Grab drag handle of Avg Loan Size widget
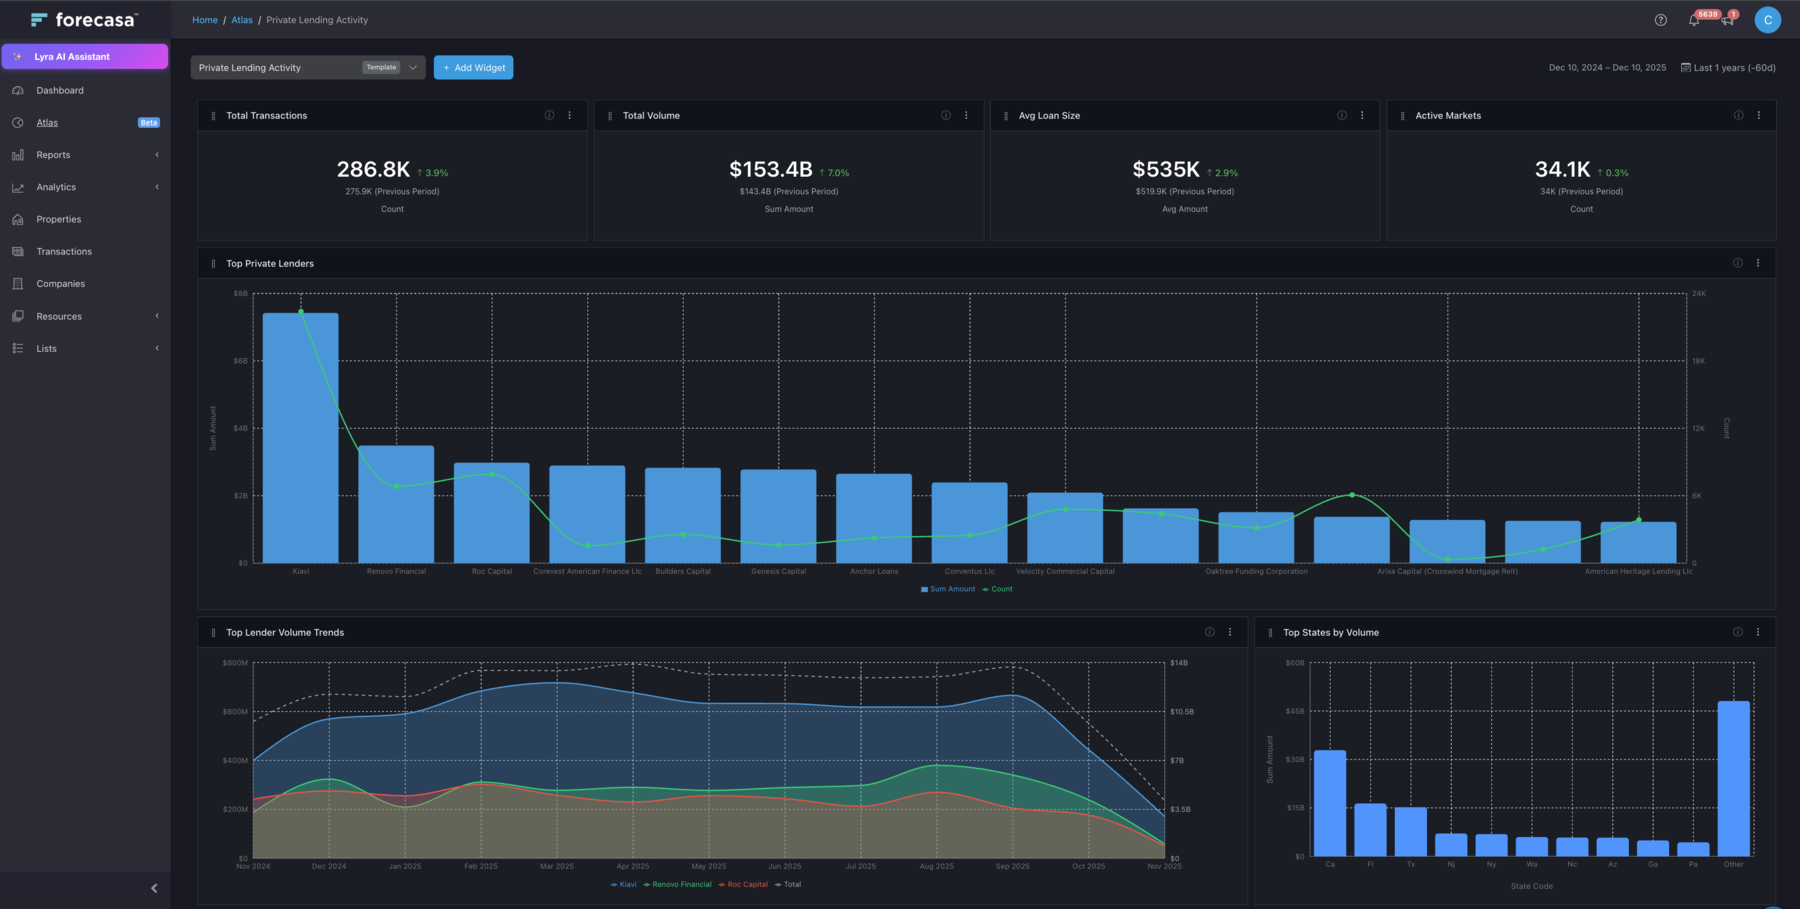This screenshot has height=909, width=1800. point(1006,116)
